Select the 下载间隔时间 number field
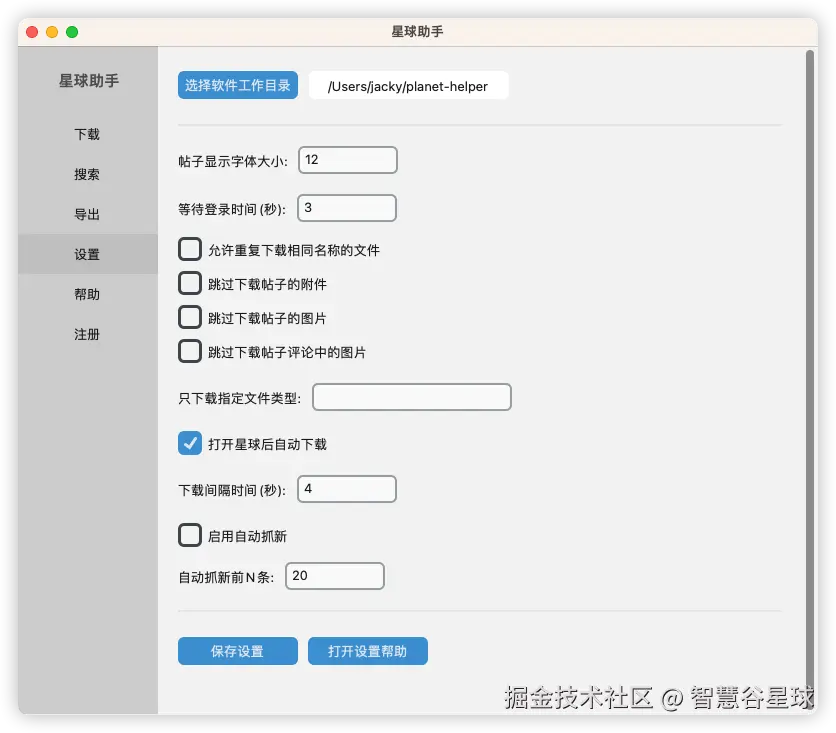This screenshot has height=733, width=836. pyautogui.click(x=347, y=489)
